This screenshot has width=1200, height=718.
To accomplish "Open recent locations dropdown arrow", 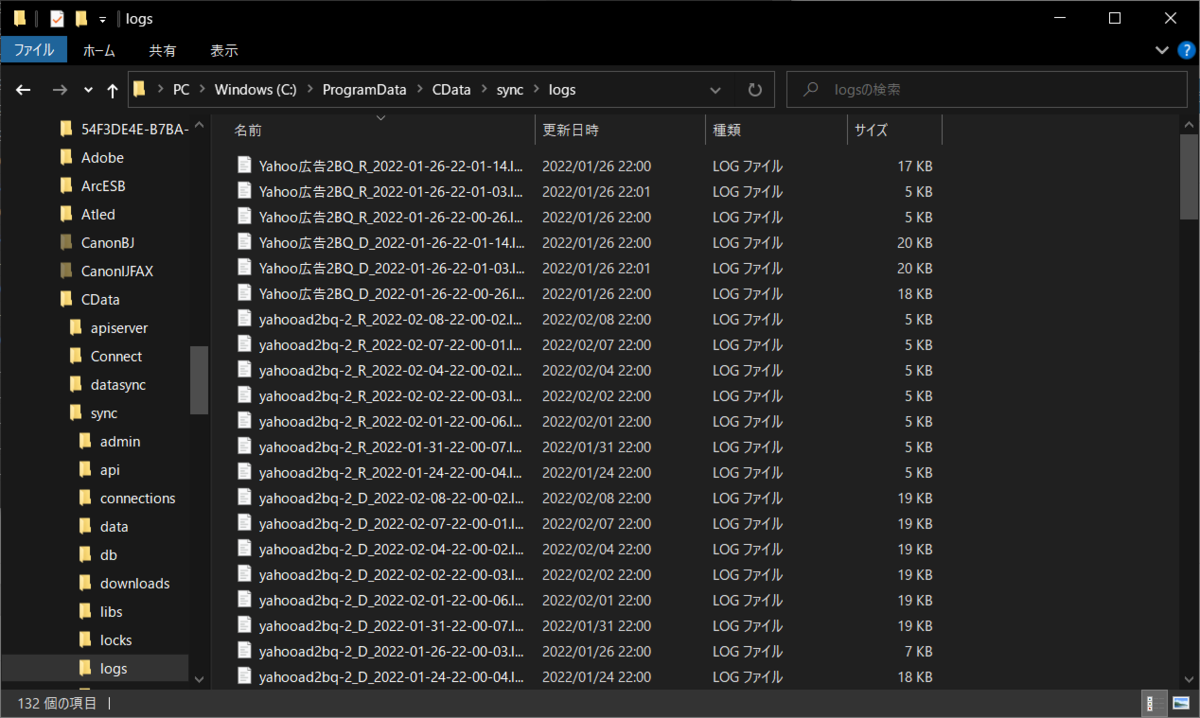I will tap(88, 90).
